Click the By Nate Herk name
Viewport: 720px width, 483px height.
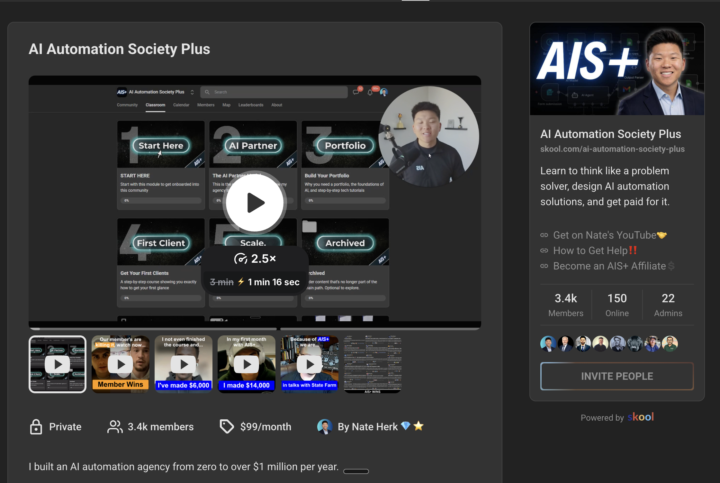click(368, 427)
